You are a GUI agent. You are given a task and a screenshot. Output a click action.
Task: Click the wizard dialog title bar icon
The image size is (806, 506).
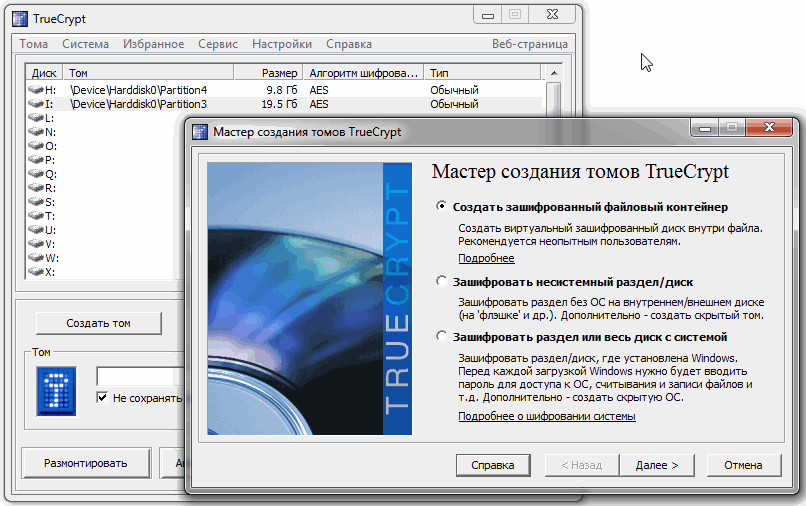(197, 131)
